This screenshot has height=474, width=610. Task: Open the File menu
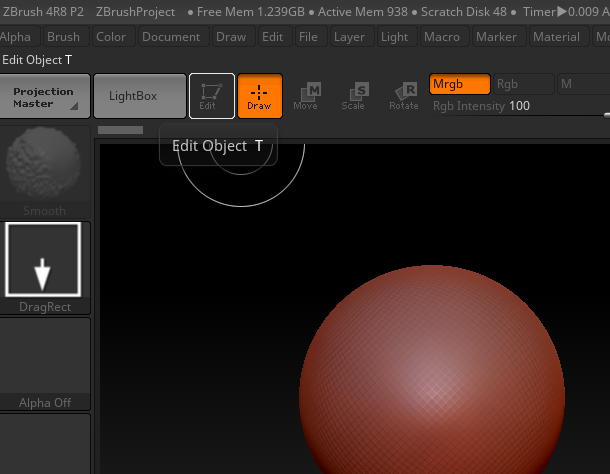click(x=310, y=37)
